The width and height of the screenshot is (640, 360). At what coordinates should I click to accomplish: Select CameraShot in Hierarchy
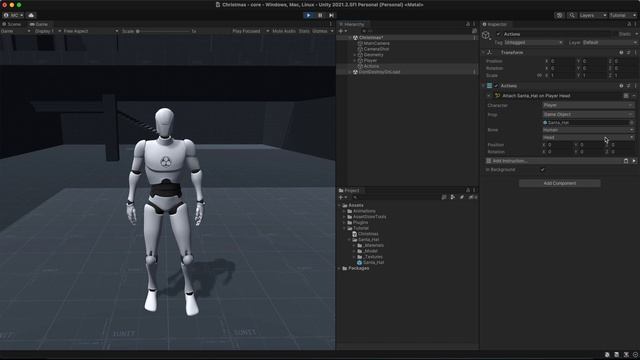(x=376, y=49)
